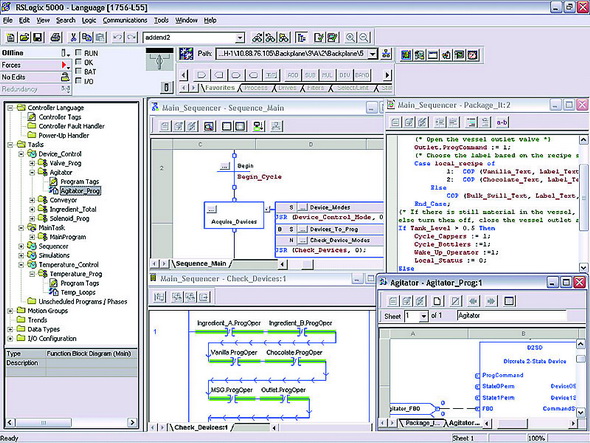Select Agitator_Prog in the tree
Screen dimensions: 590x443
coord(80,191)
